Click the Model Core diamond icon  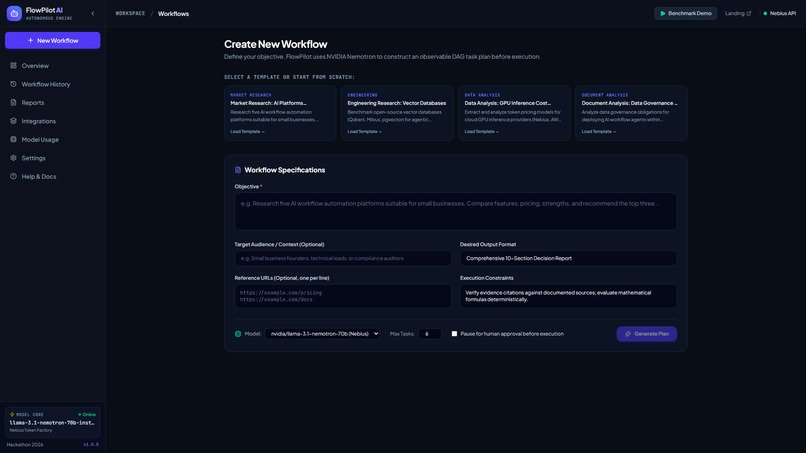(x=12, y=414)
